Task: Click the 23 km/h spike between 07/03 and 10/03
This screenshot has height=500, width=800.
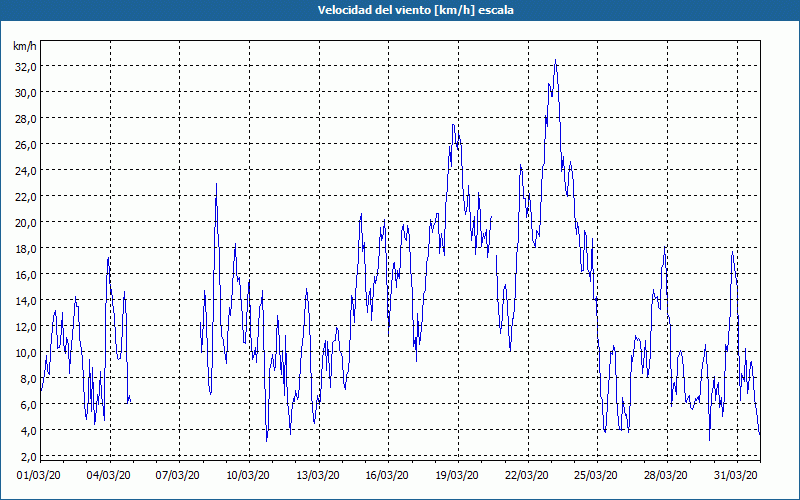Action: point(216,185)
